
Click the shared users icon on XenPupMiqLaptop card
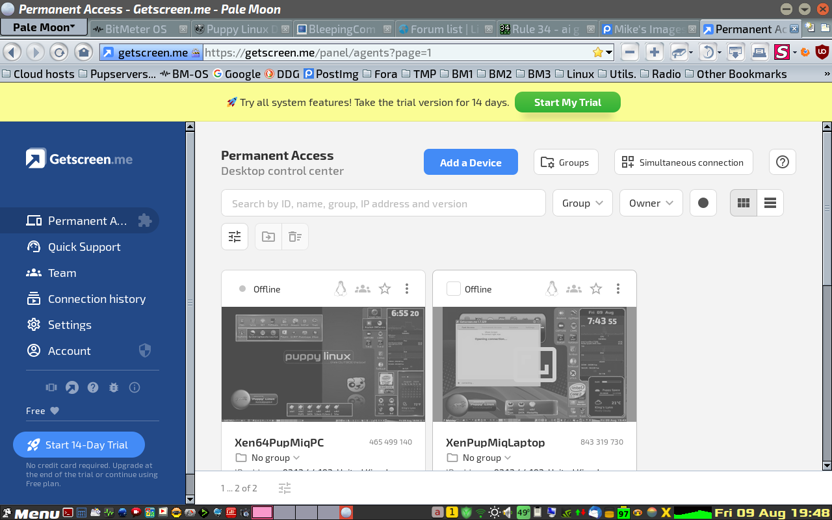tap(574, 289)
